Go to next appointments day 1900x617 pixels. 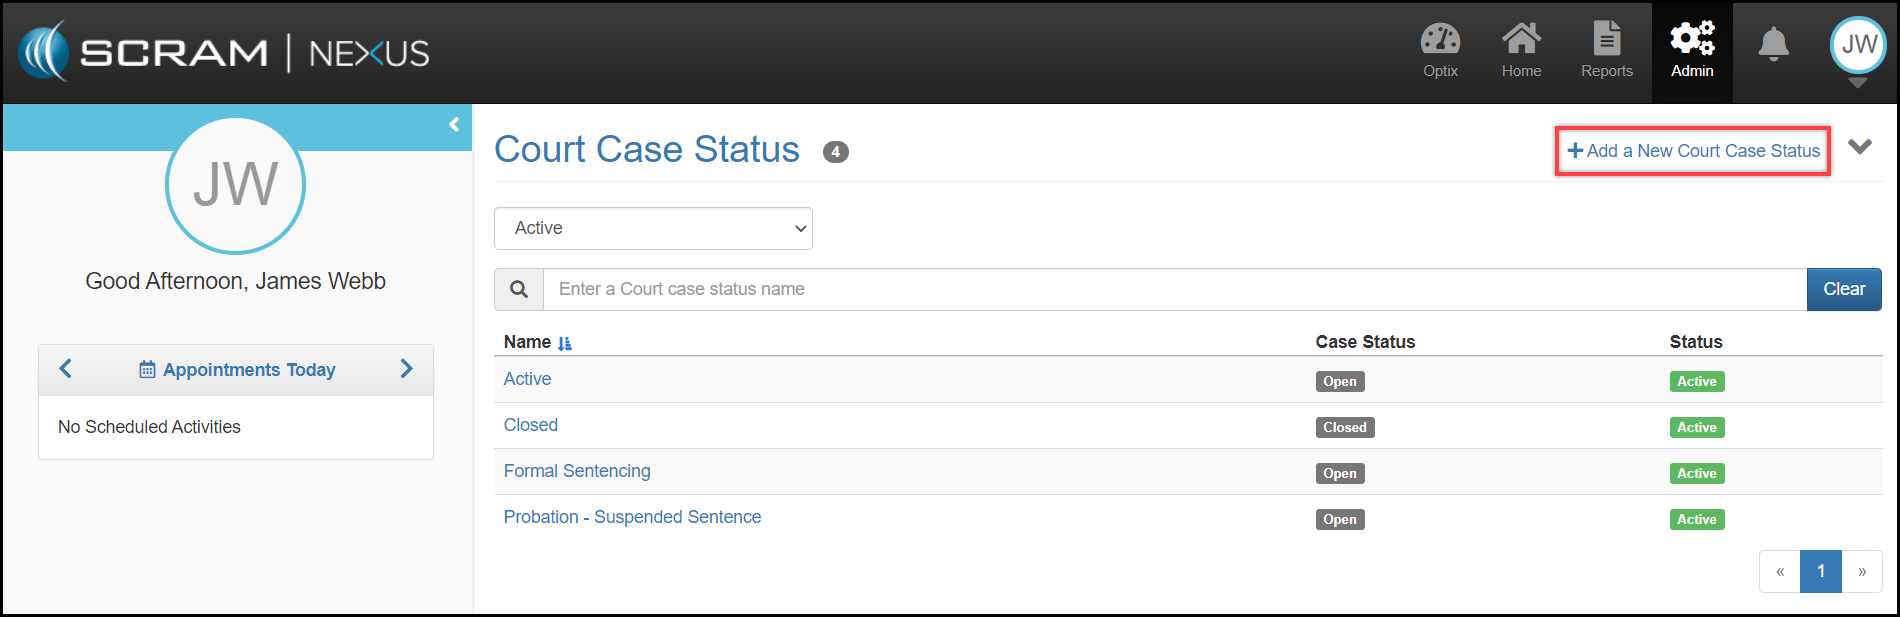click(x=406, y=369)
